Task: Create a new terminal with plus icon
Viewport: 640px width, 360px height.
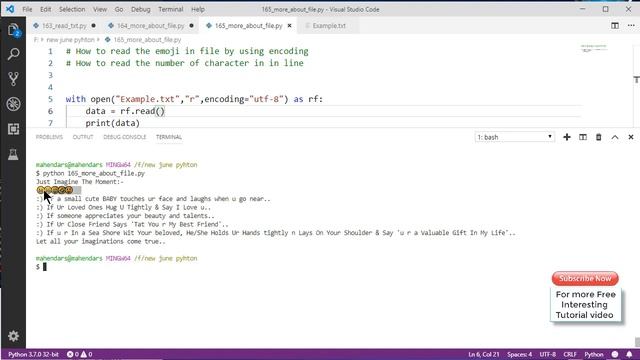Action: [x=567, y=137]
